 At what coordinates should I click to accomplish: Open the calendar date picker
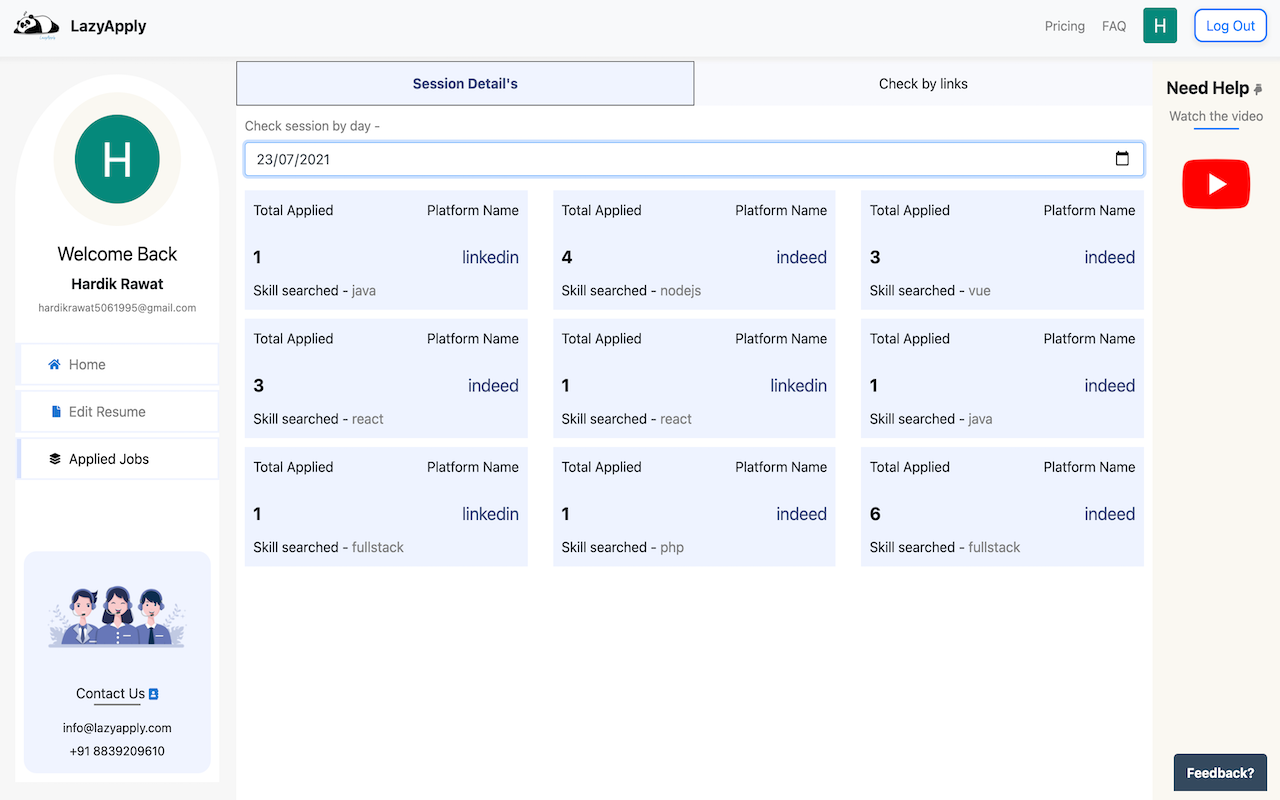[x=1124, y=158]
